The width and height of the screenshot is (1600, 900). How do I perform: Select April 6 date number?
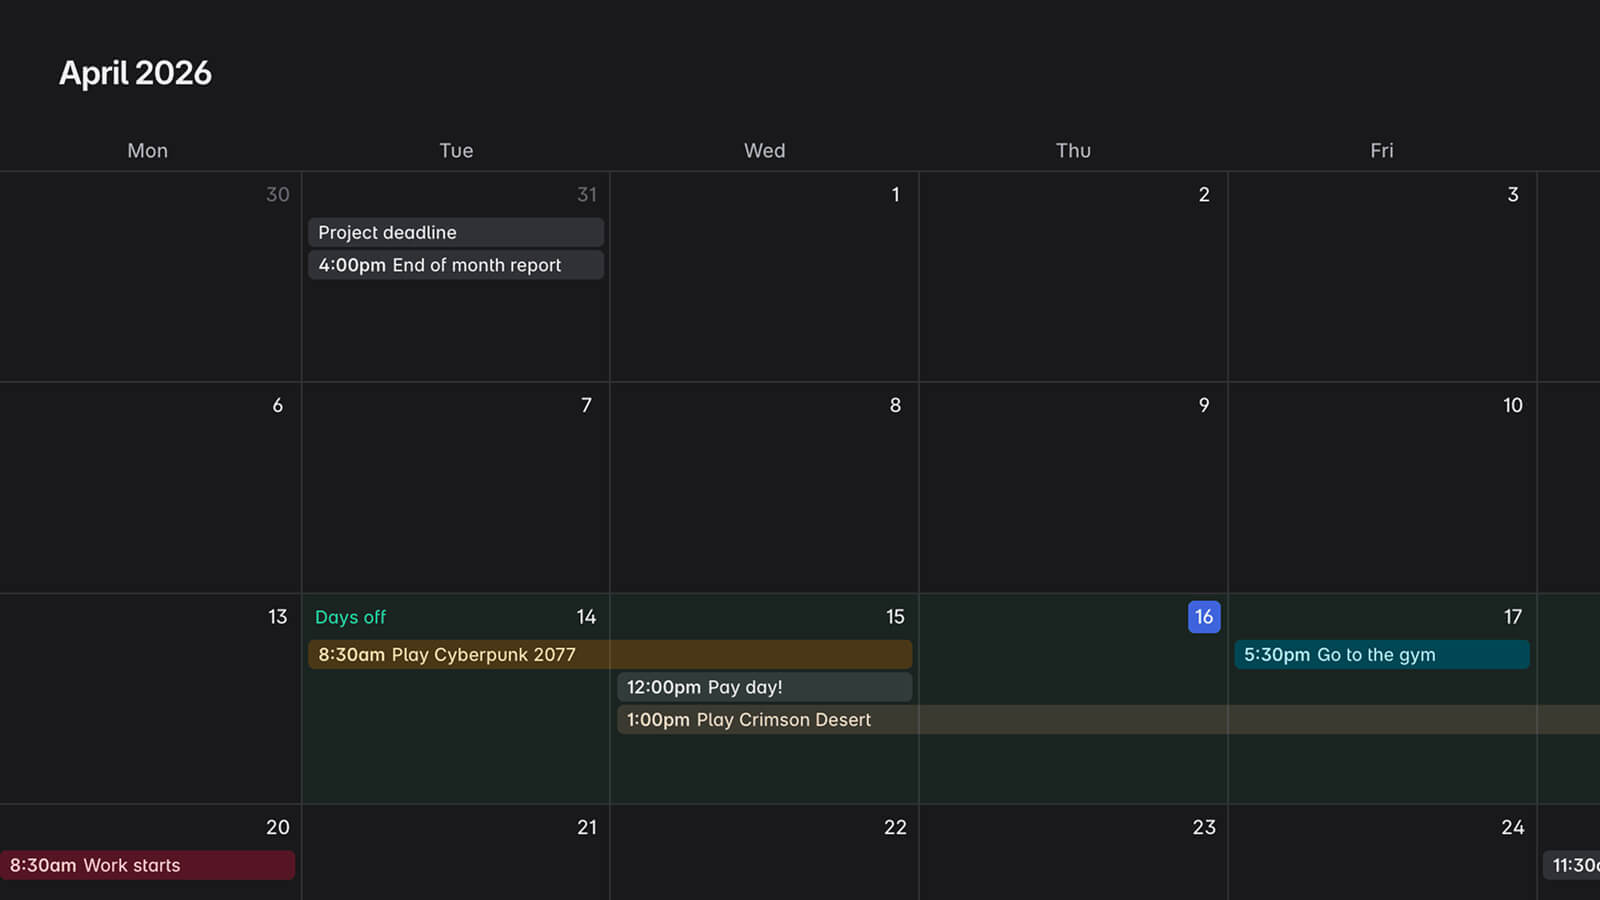tap(278, 405)
